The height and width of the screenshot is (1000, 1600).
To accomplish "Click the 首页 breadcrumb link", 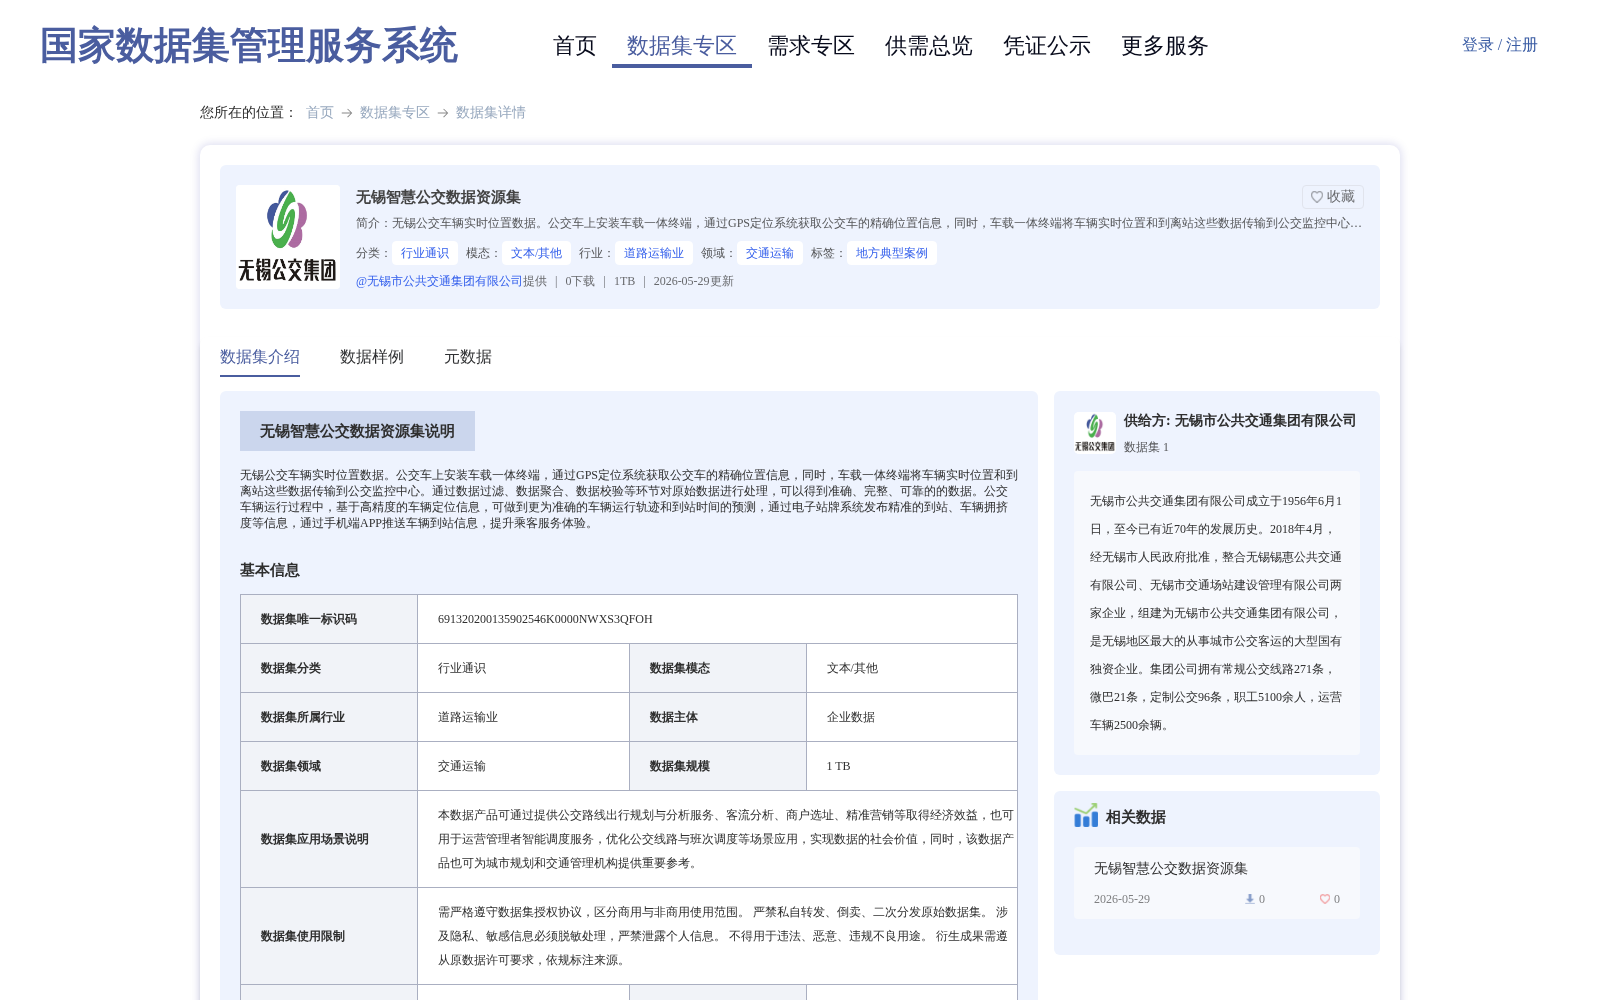I will (x=320, y=112).
